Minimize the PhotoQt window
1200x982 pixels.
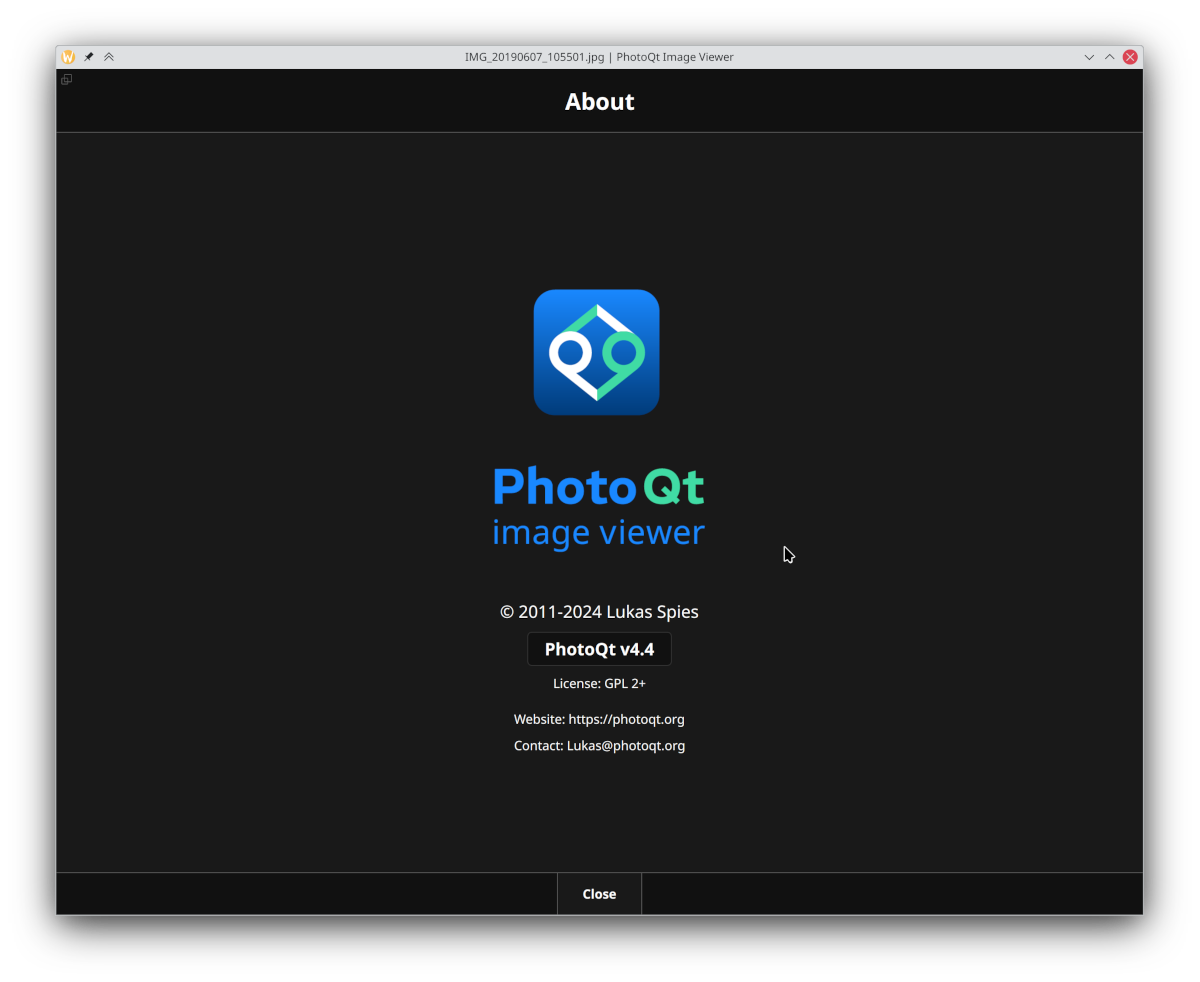coord(1089,57)
